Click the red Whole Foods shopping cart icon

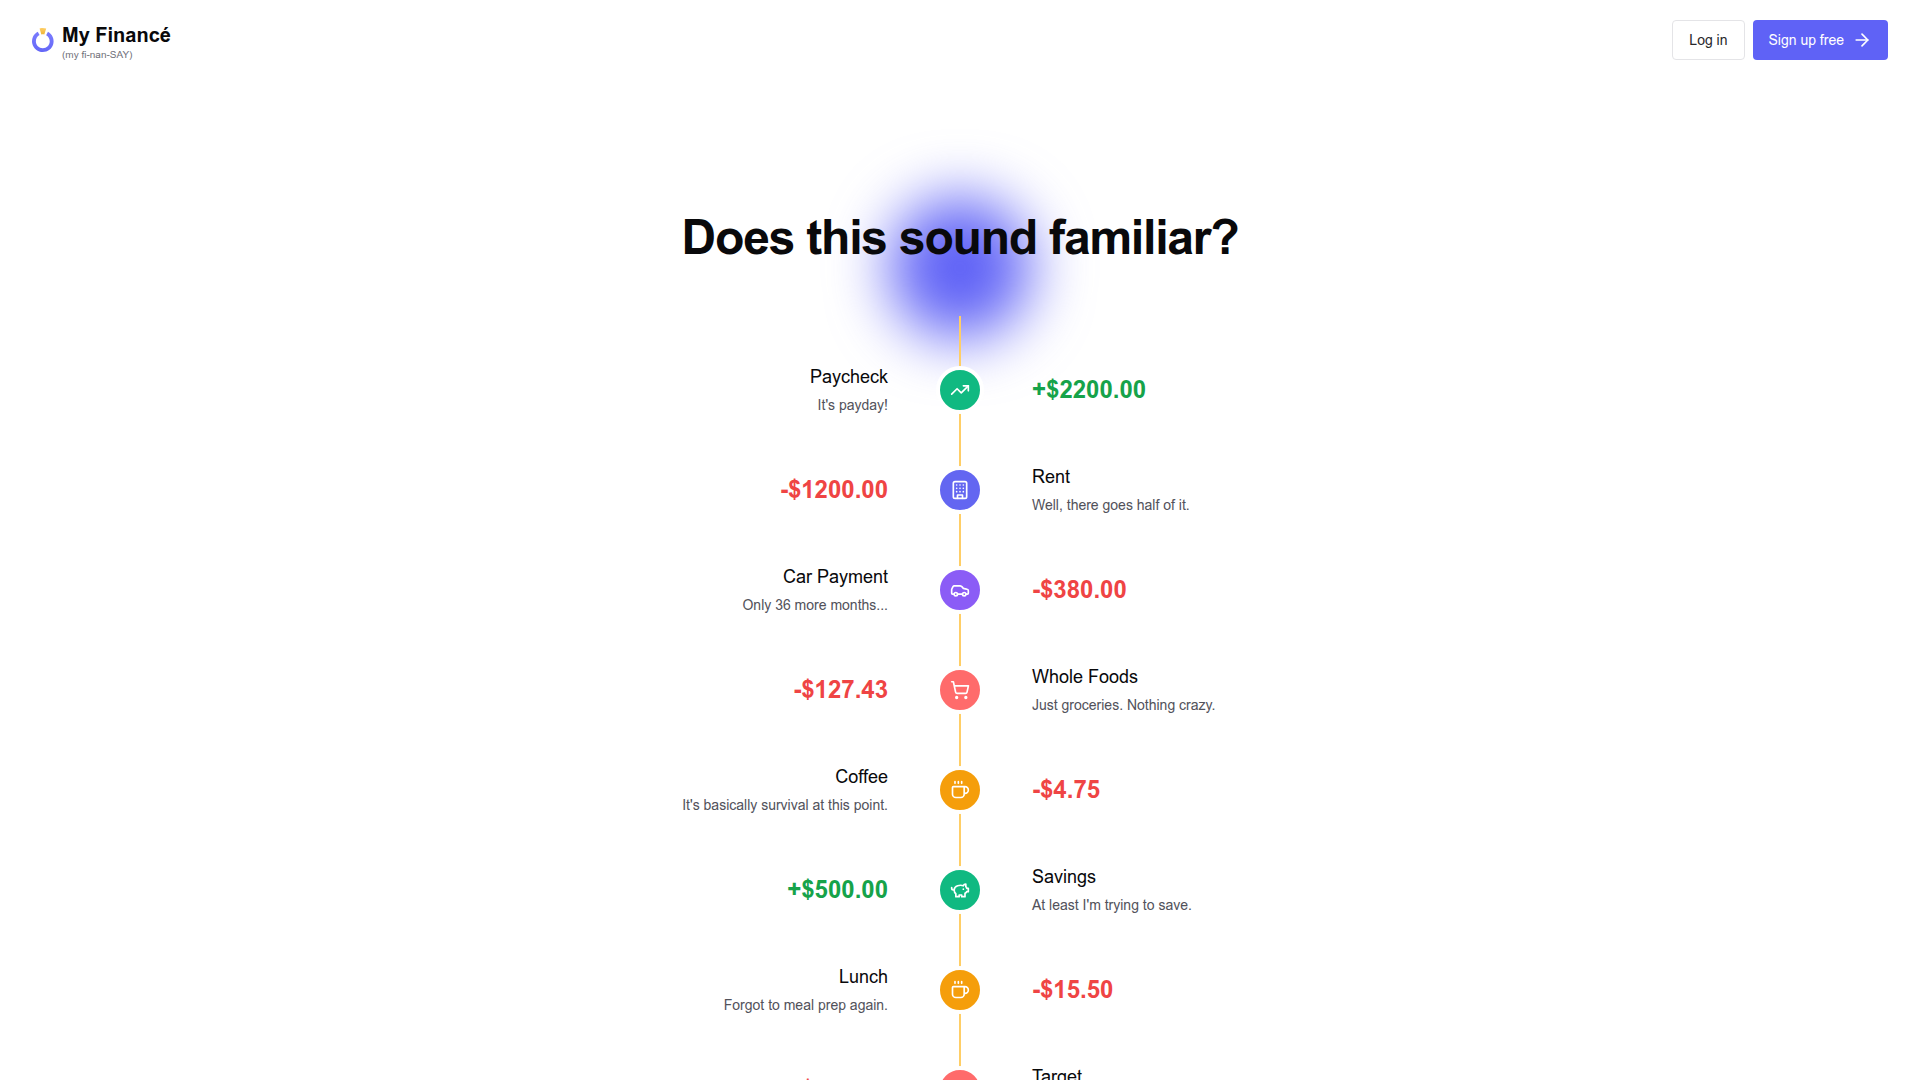(959, 690)
